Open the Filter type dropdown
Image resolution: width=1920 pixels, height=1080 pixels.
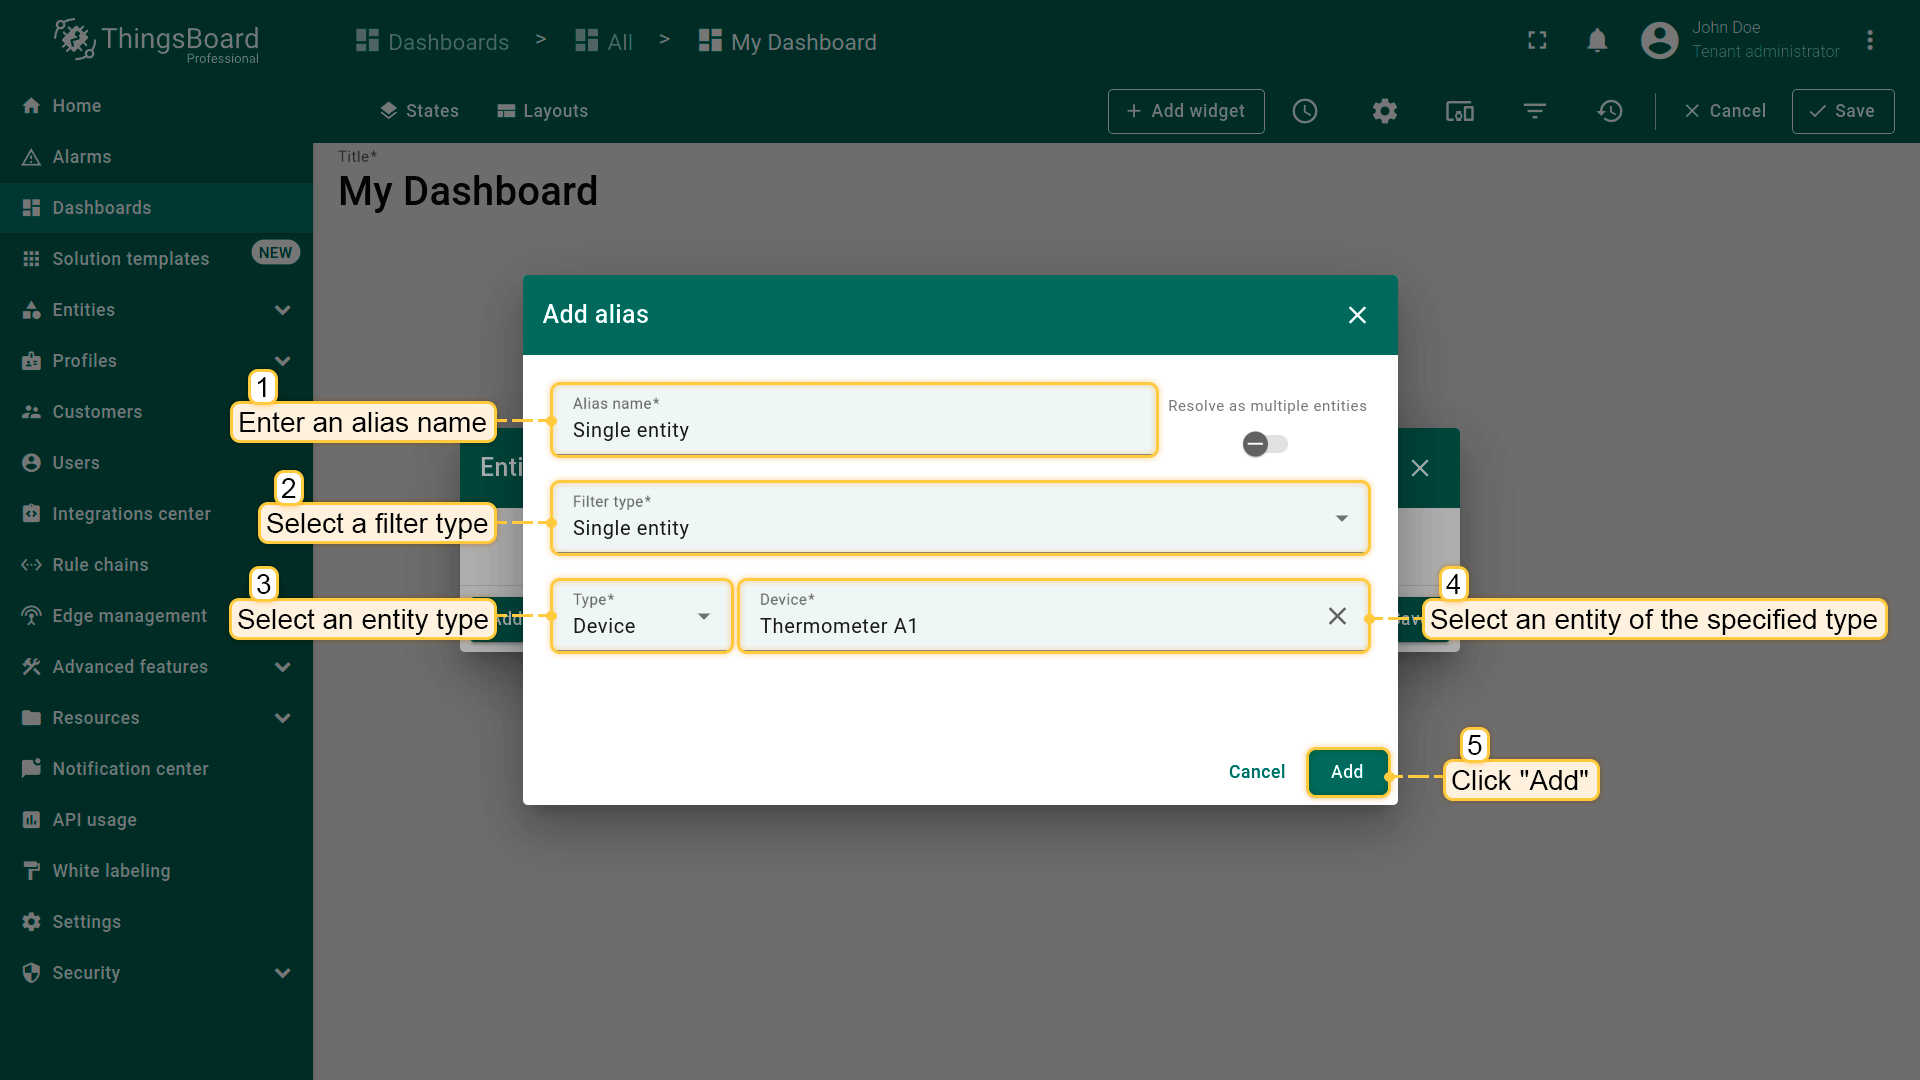[x=958, y=518]
